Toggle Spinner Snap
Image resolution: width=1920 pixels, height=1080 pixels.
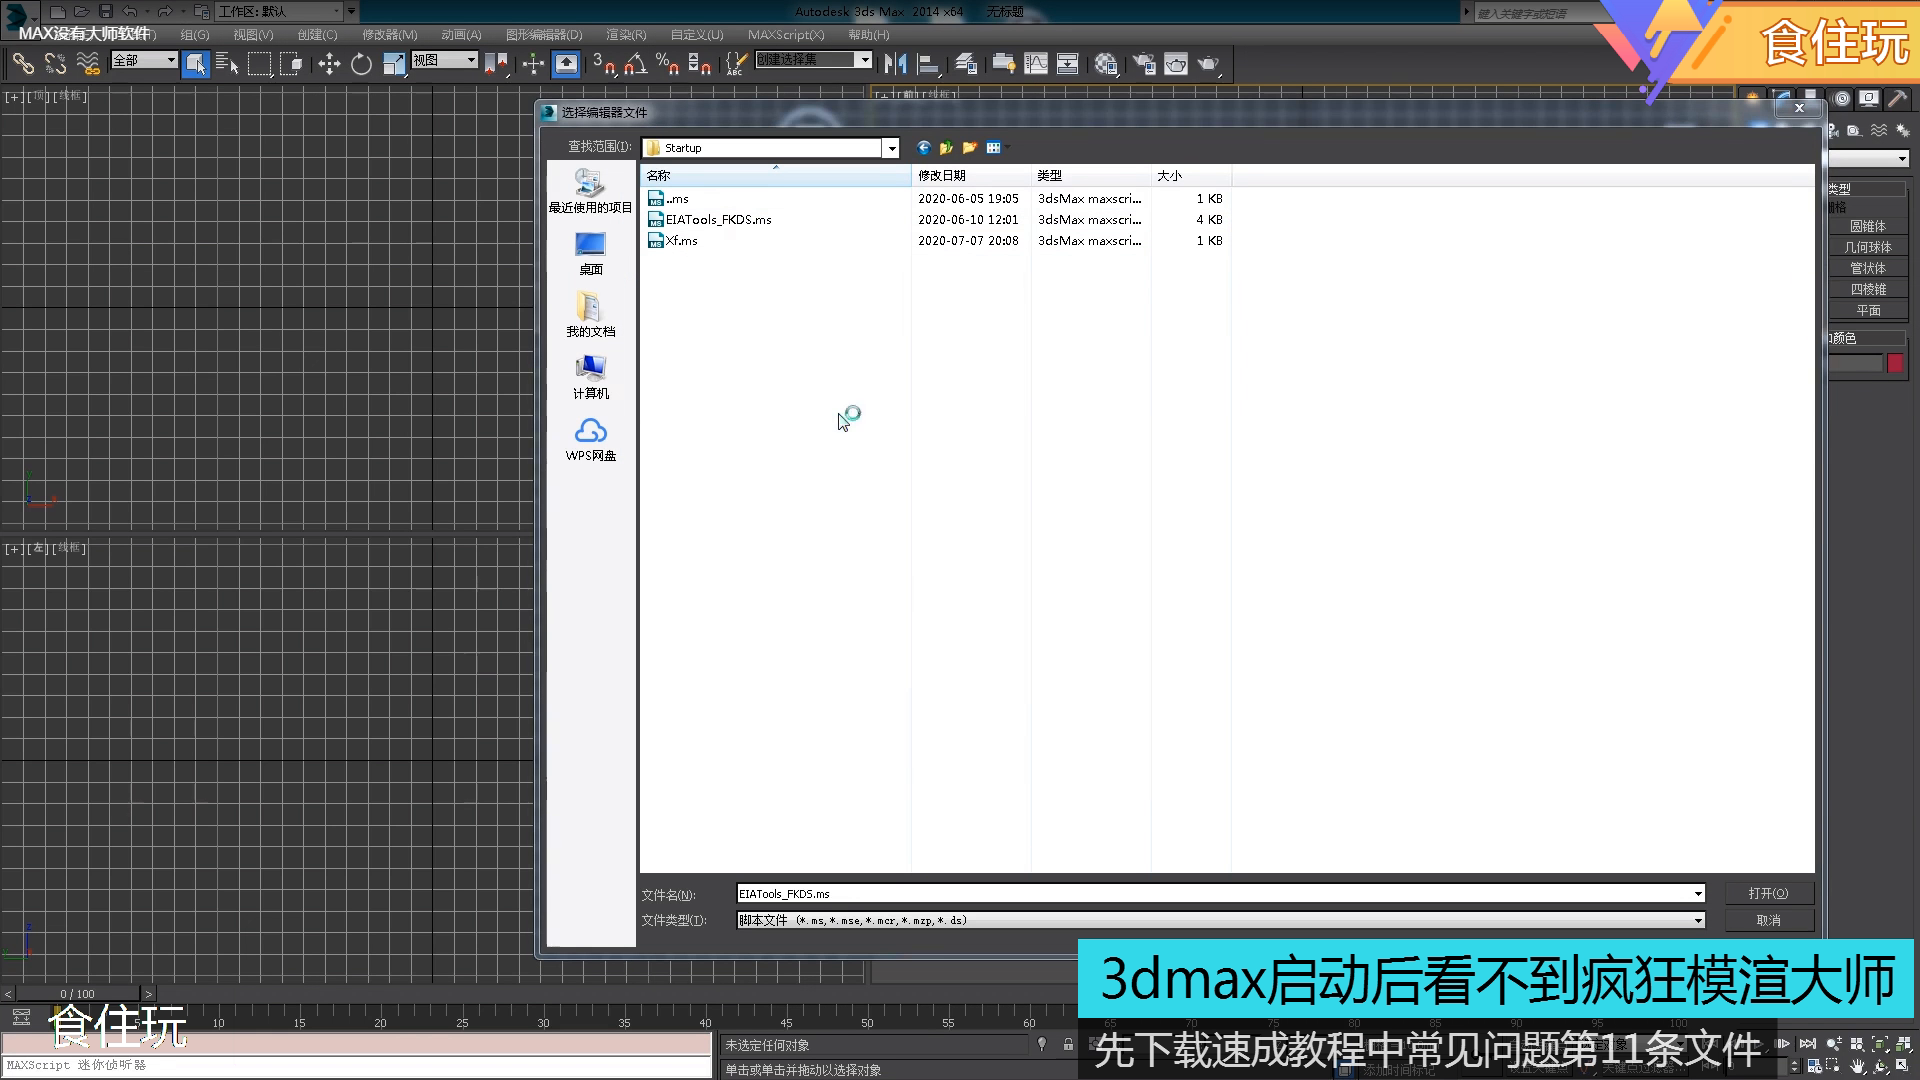(700, 64)
